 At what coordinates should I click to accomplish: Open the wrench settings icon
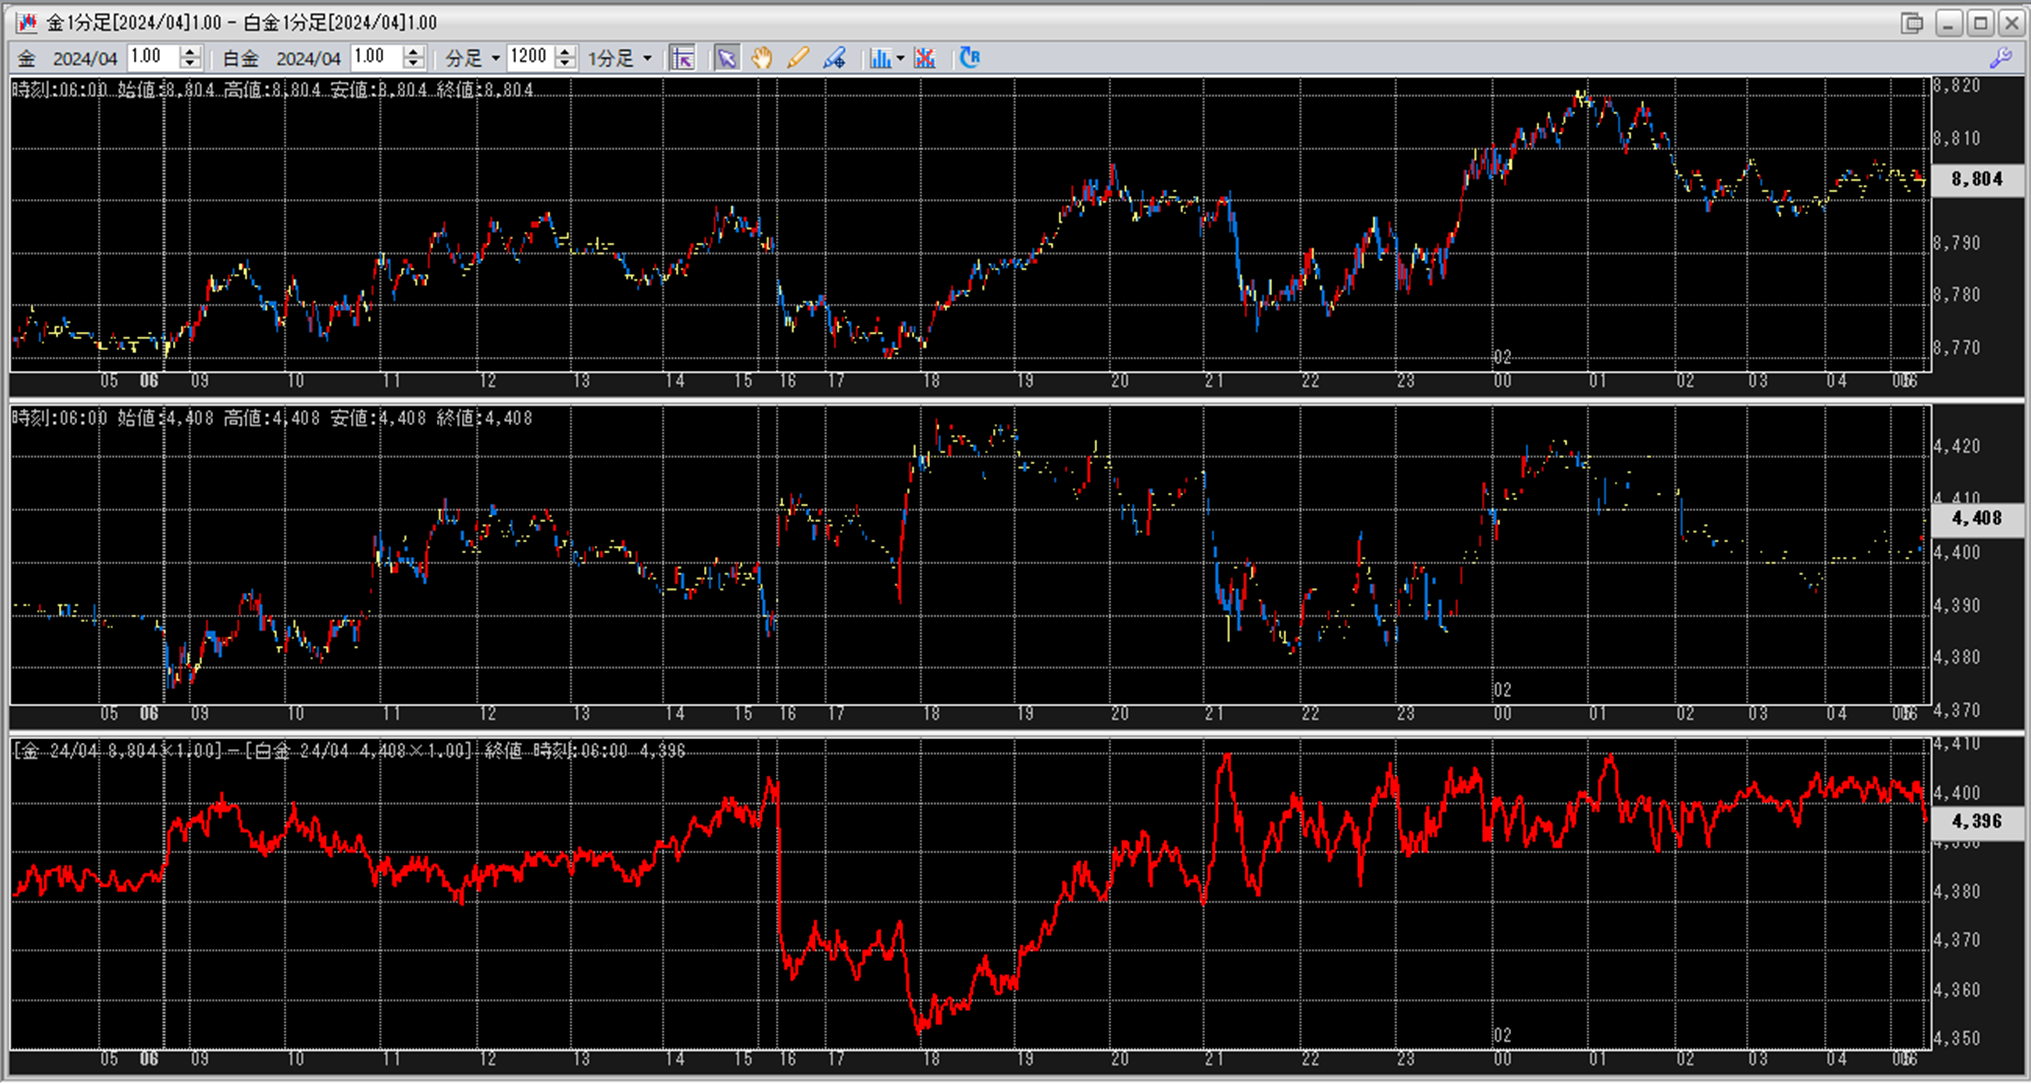point(2001,58)
